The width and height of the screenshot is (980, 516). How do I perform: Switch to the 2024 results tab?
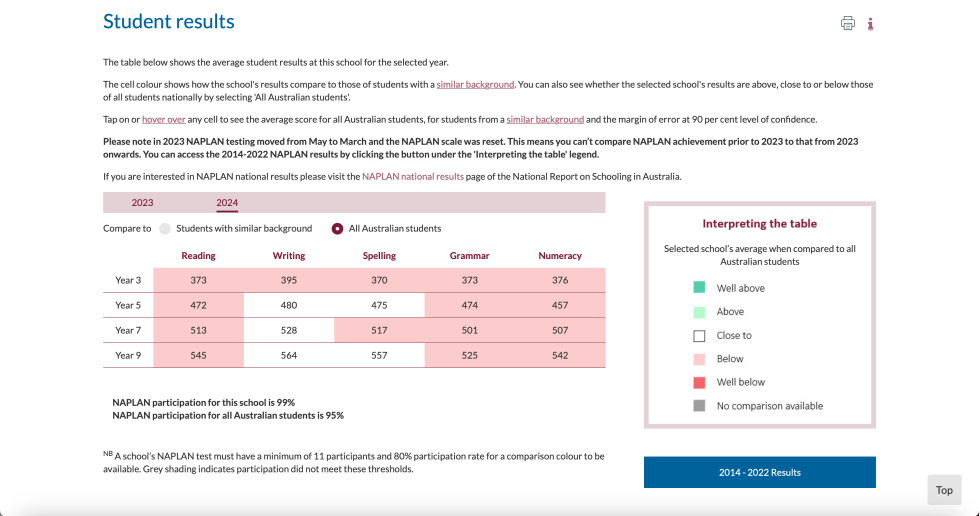227,202
